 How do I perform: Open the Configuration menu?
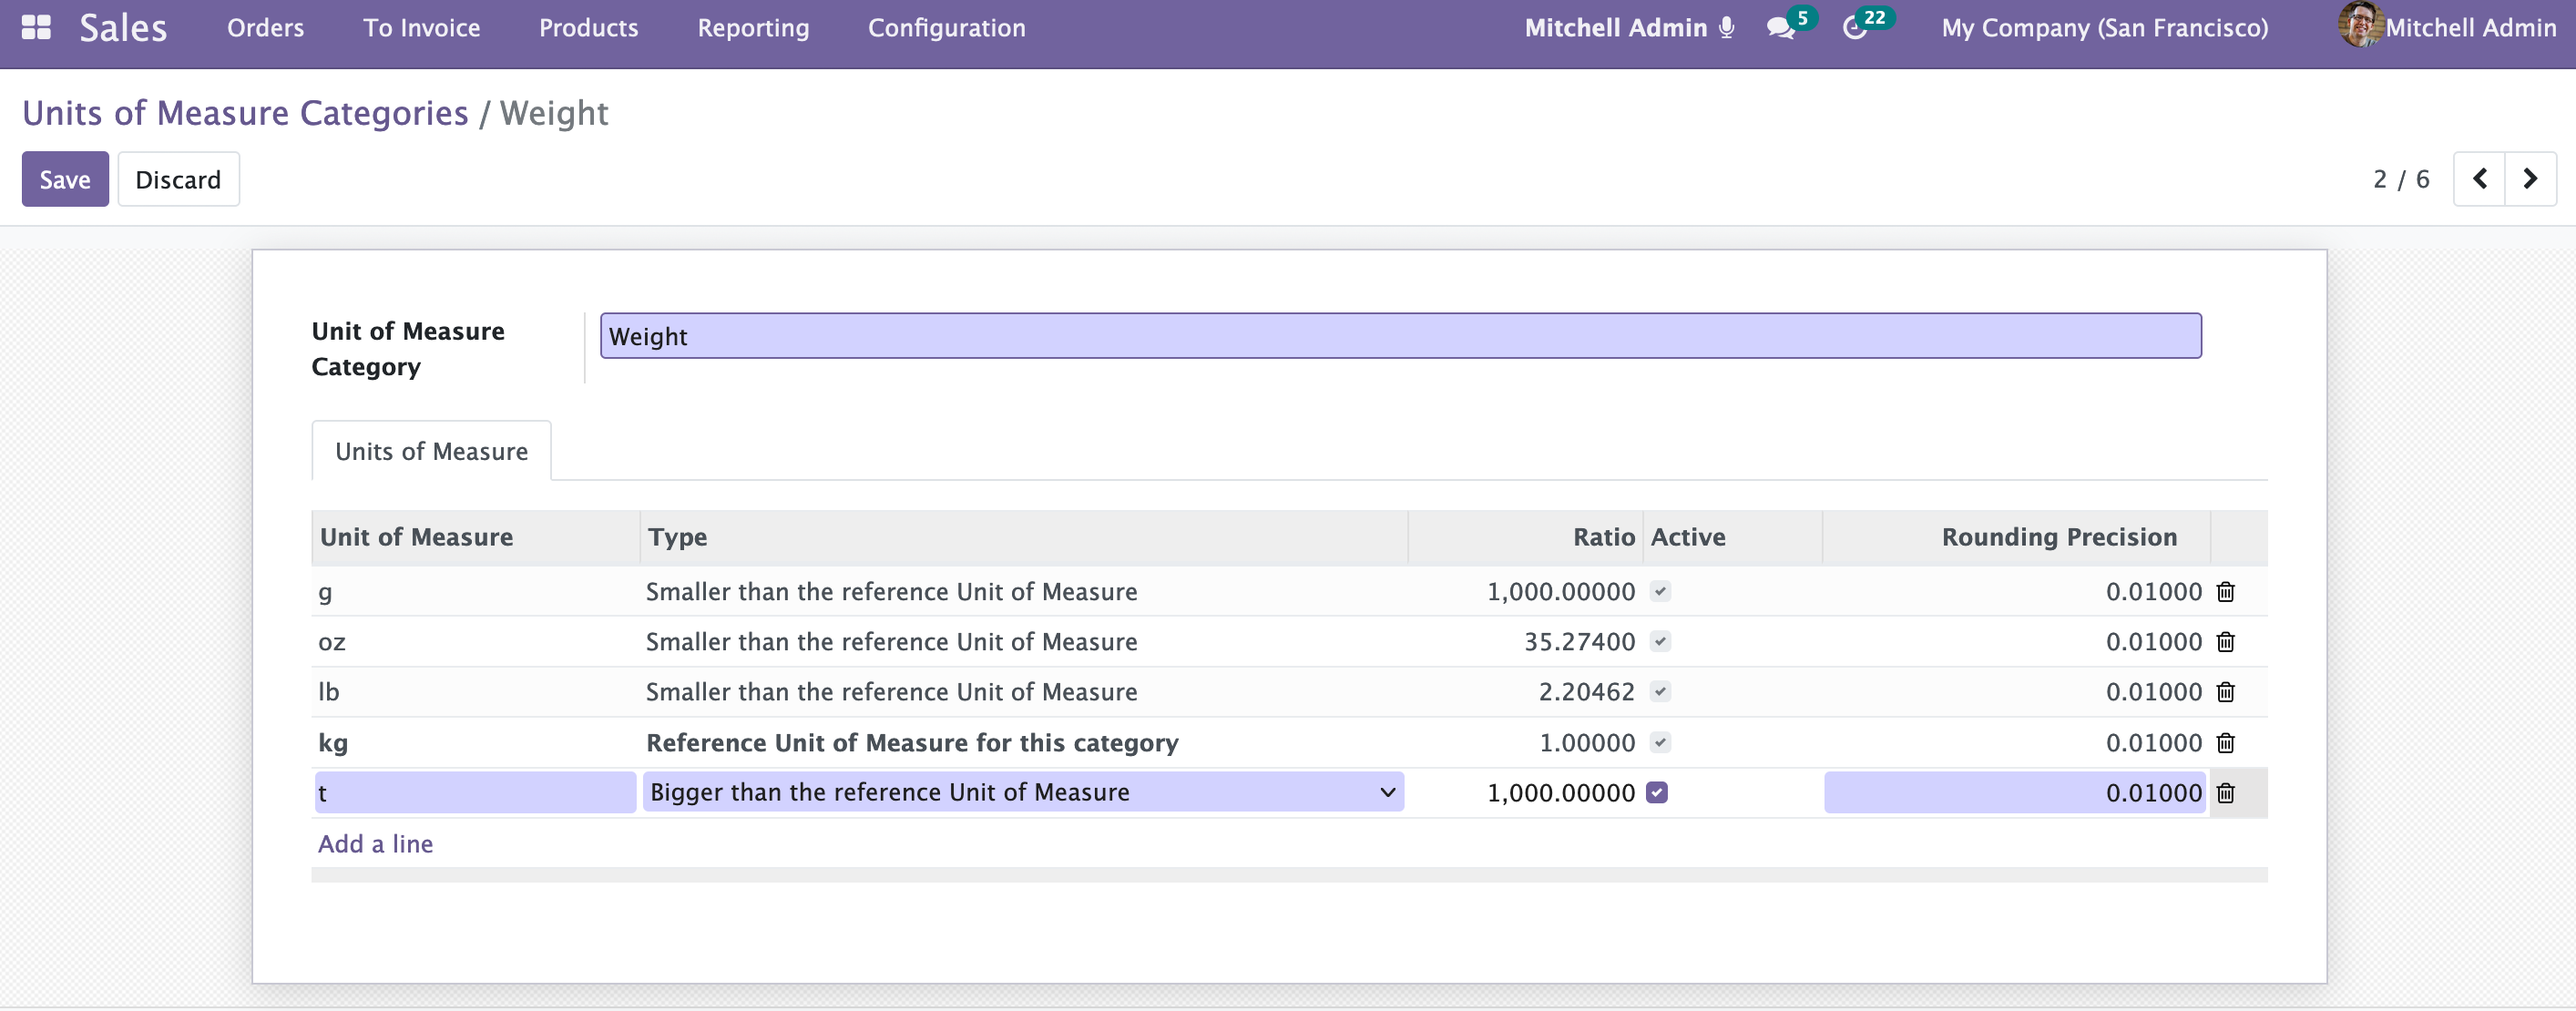pyautogui.click(x=946, y=28)
